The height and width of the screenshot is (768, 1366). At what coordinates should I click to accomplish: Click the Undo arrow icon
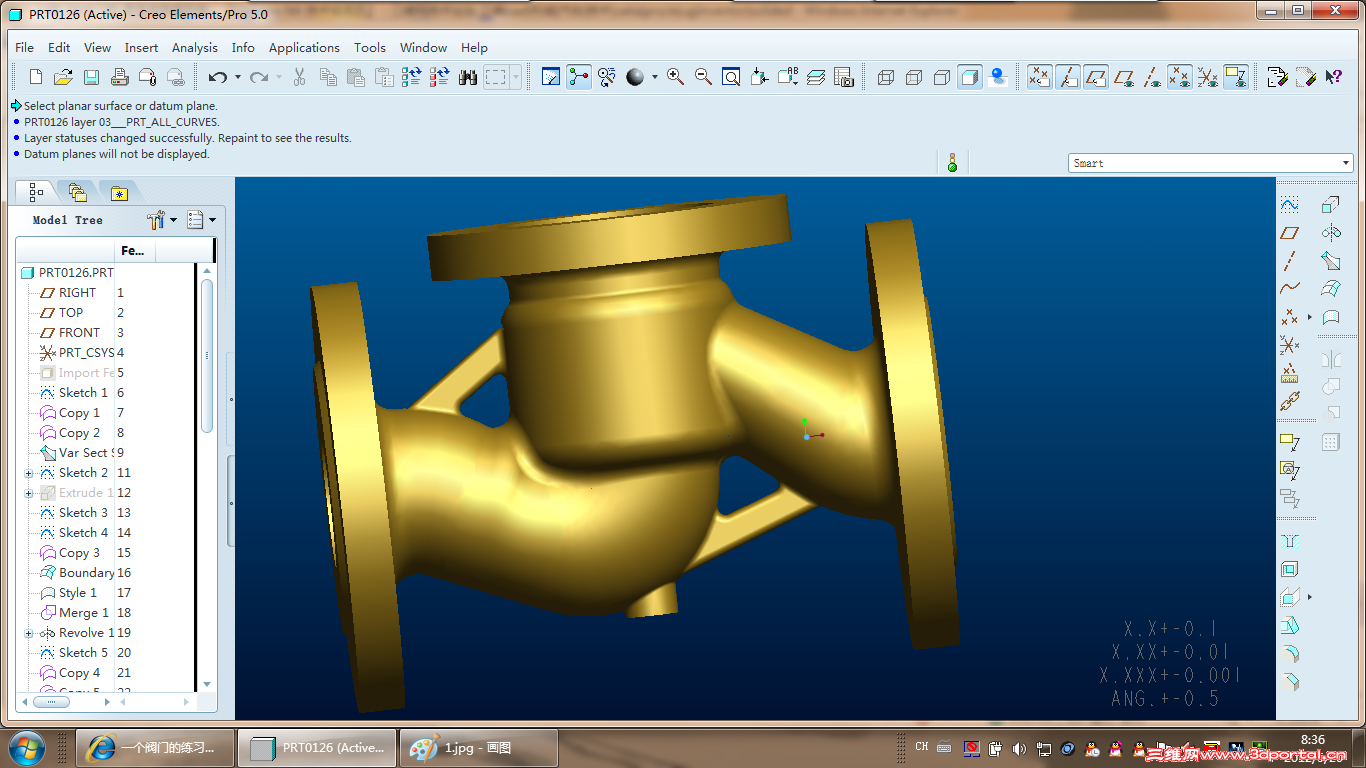pyautogui.click(x=217, y=77)
